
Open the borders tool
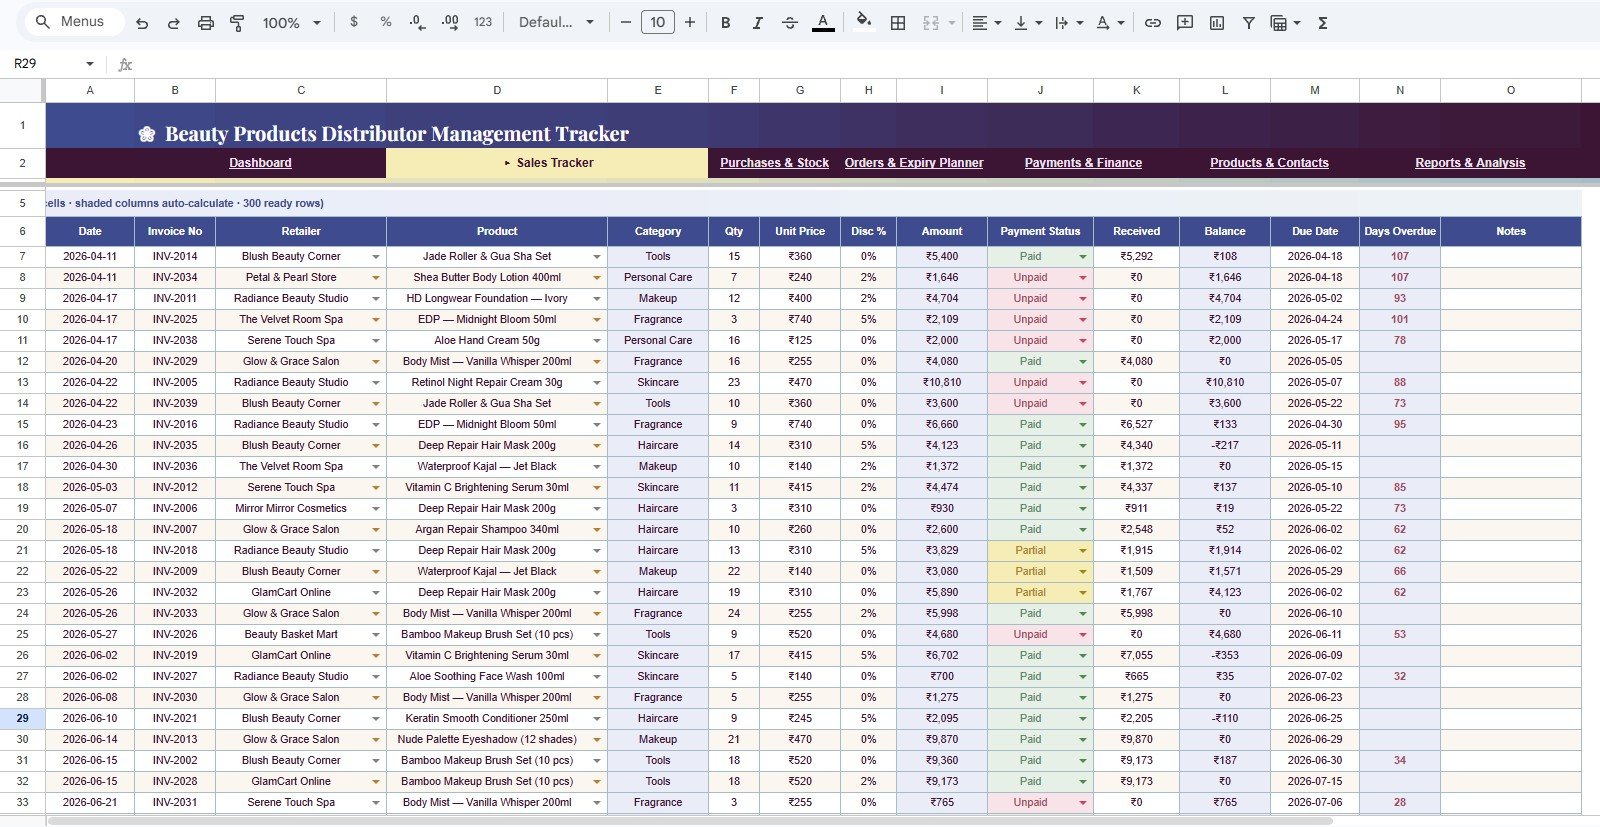(x=898, y=22)
